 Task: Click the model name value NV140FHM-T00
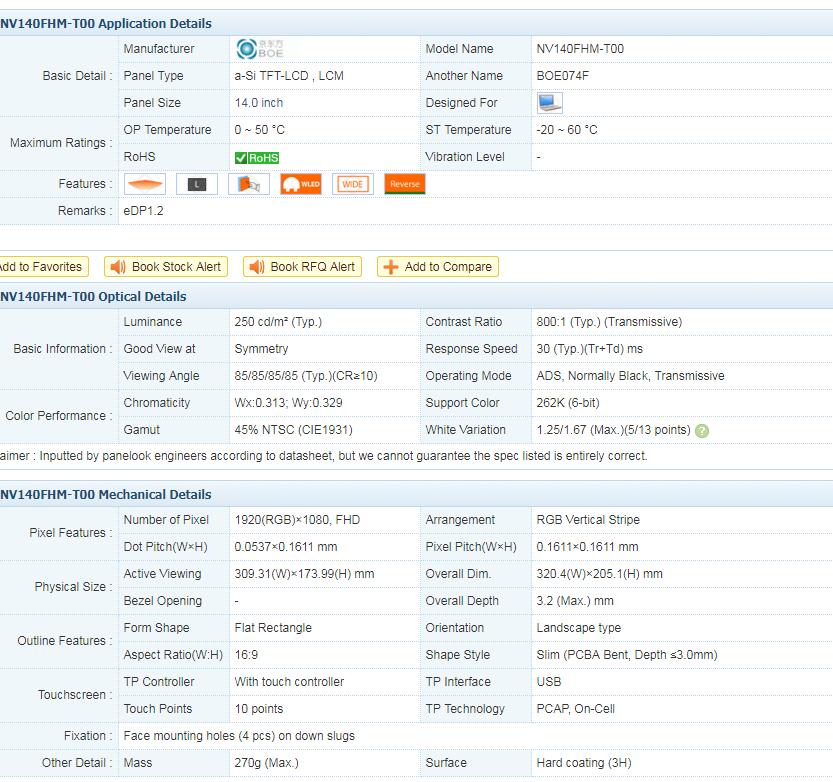click(580, 49)
